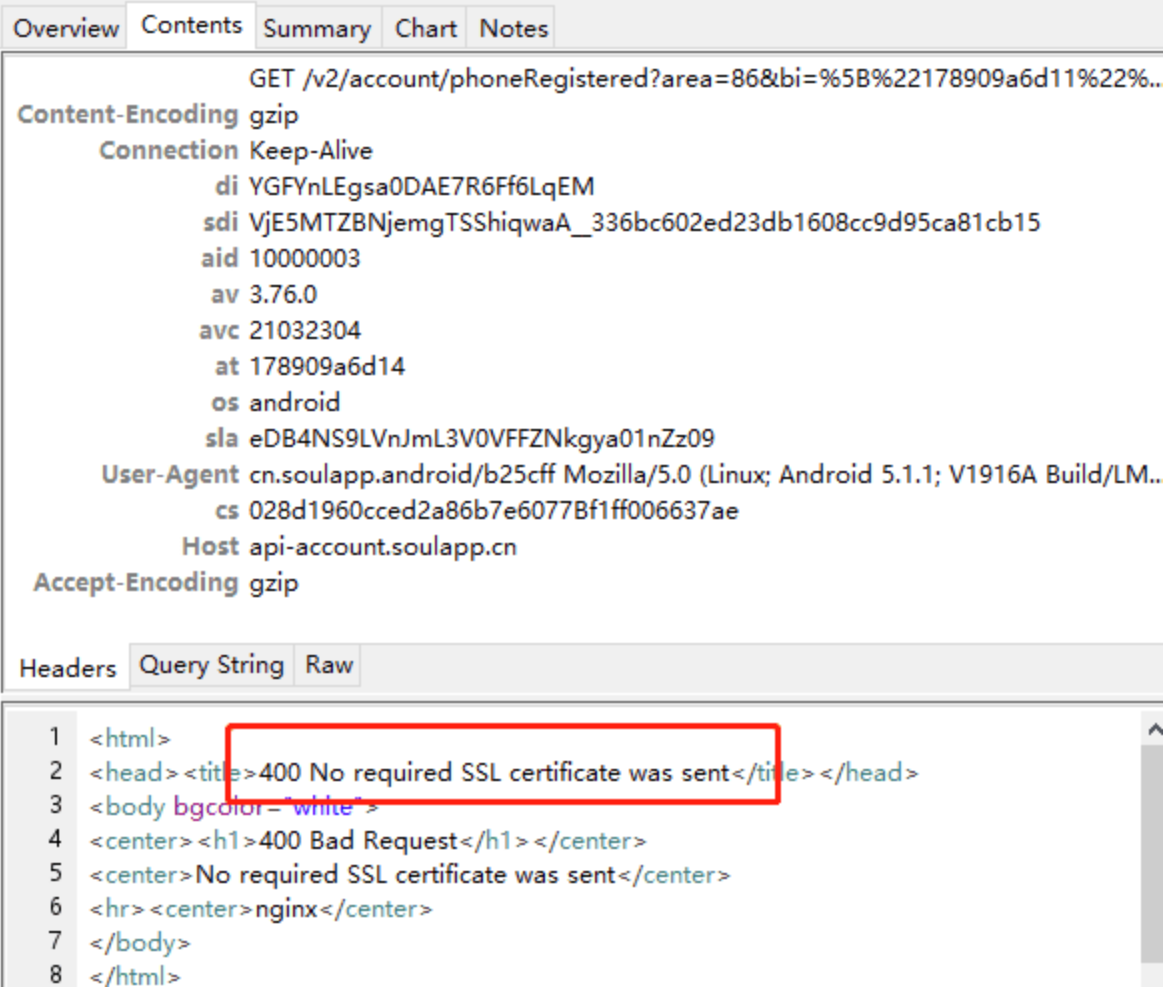
Task: Click the closing html tag on line 8
Action: (135, 976)
